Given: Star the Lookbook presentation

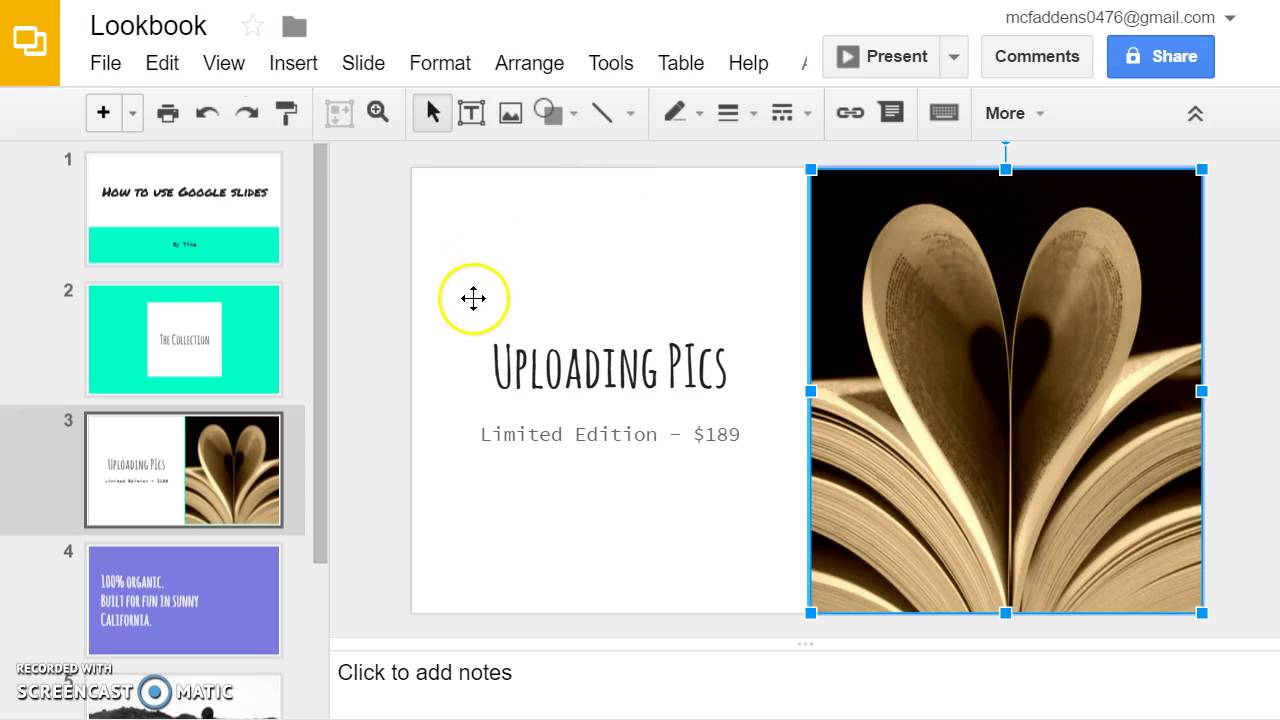Looking at the screenshot, I should (x=253, y=26).
